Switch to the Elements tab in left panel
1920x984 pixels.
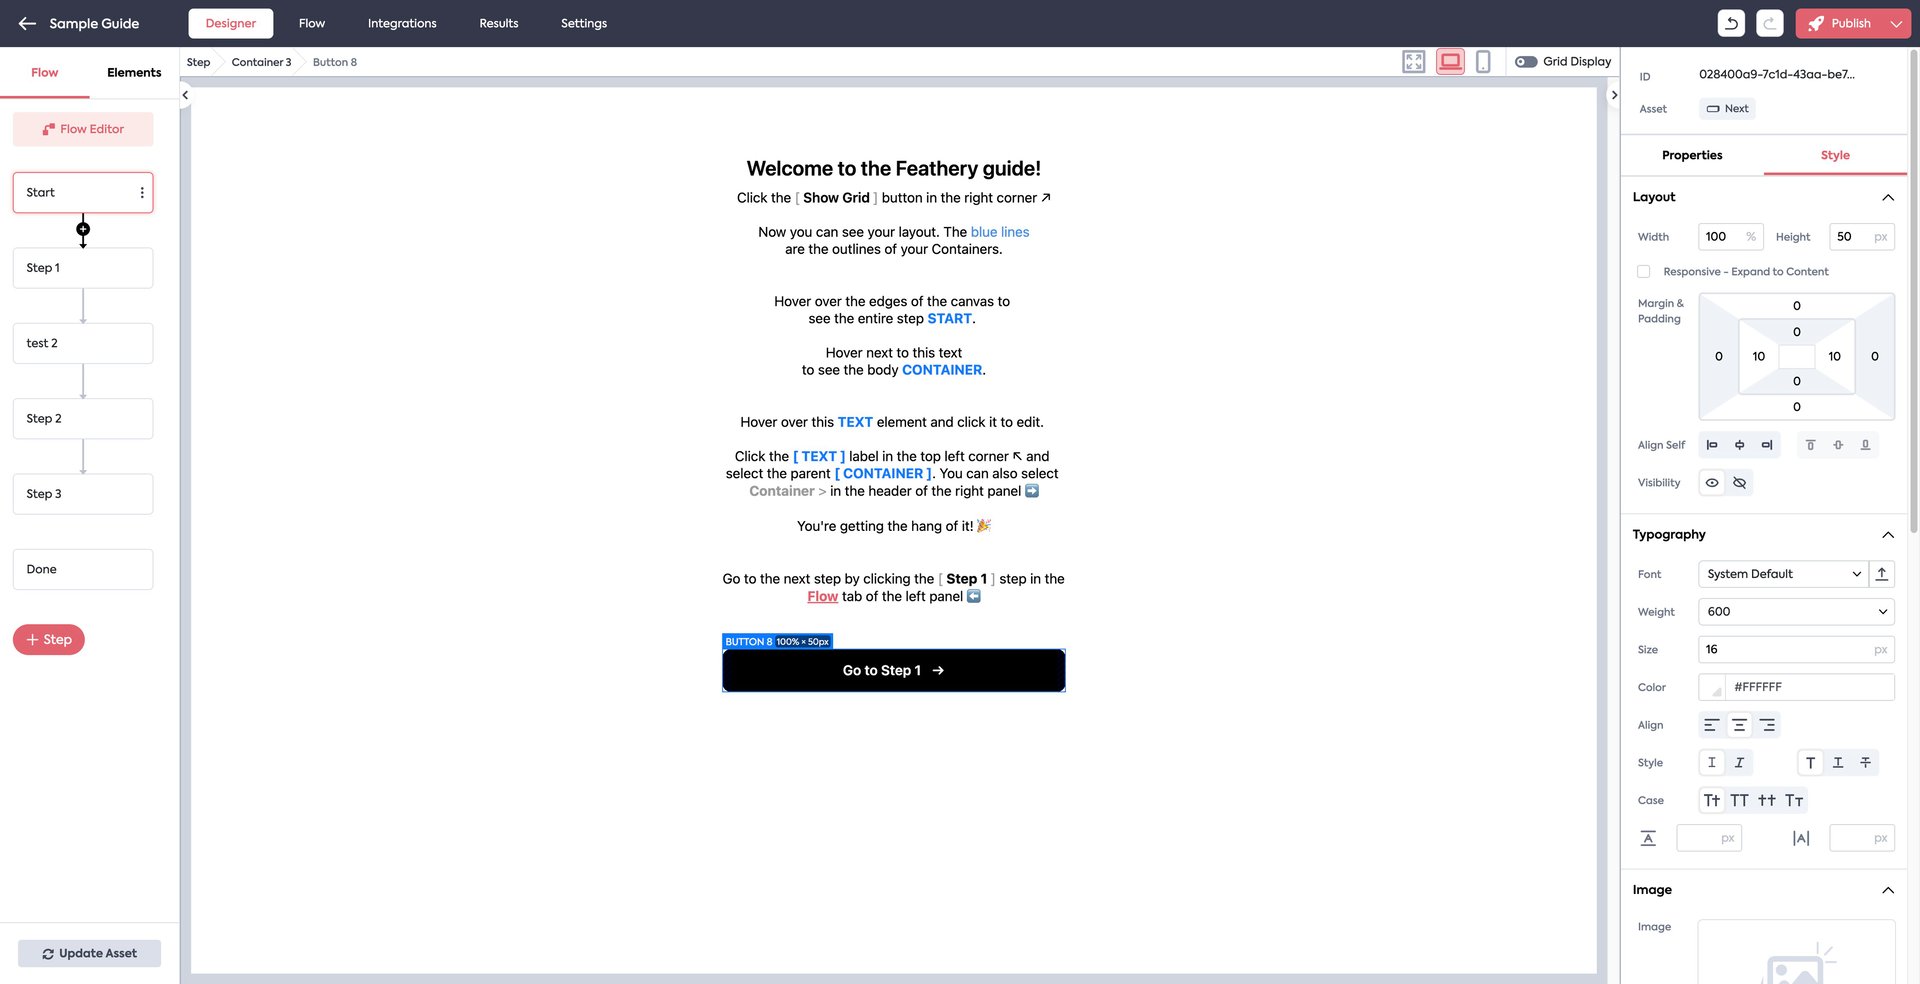[x=134, y=73]
